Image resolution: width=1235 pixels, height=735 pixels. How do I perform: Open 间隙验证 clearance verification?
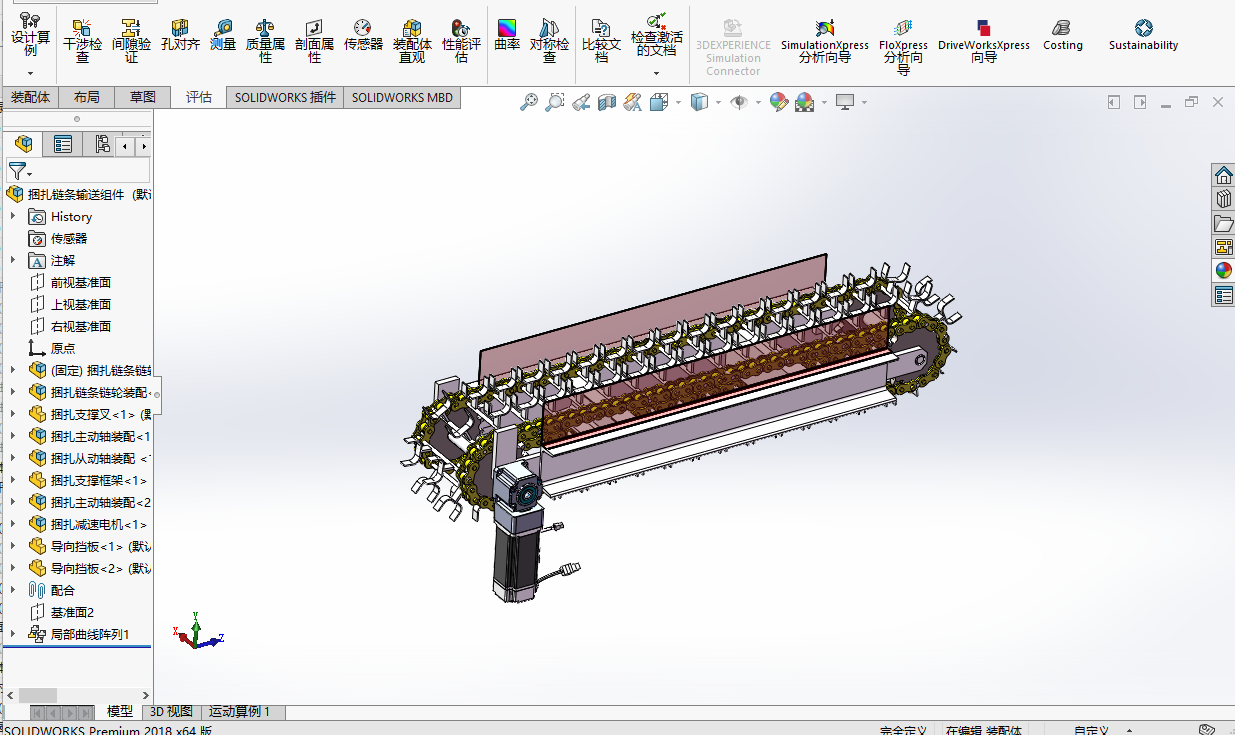(x=131, y=41)
